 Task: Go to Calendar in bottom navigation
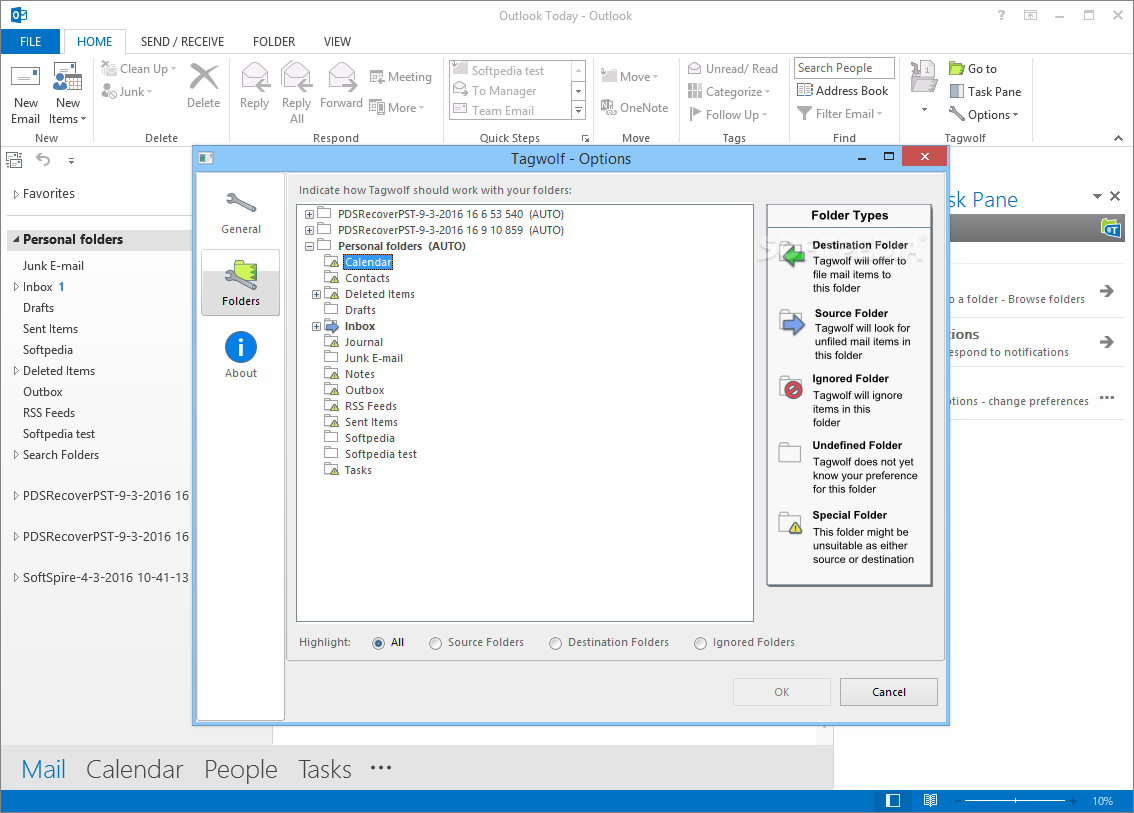pyautogui.click(x=135, y=769)
